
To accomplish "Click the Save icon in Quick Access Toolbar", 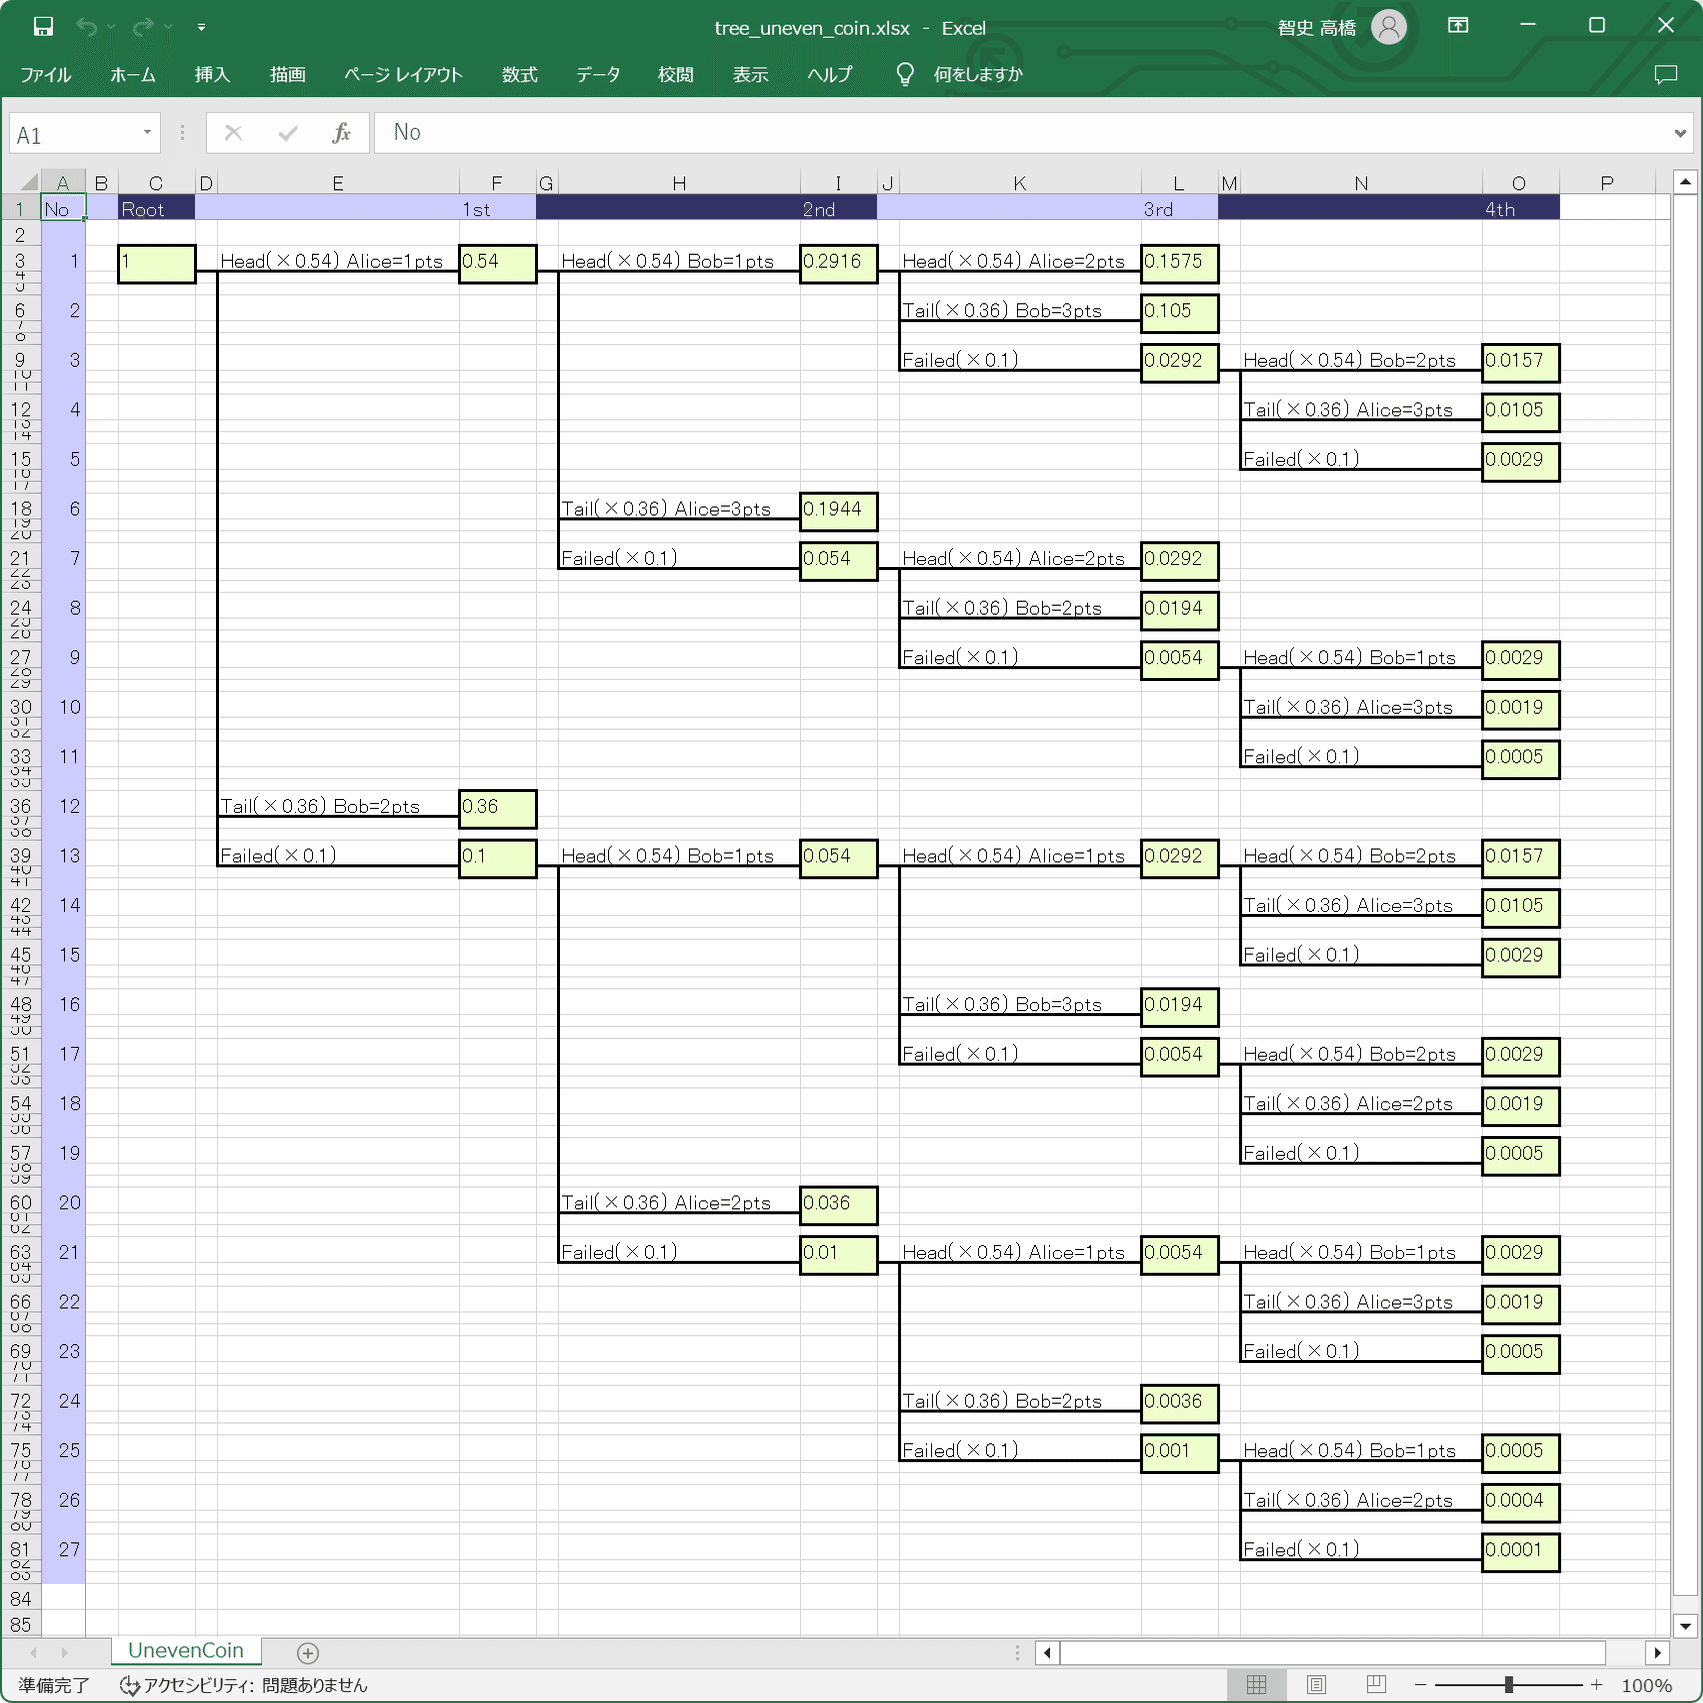I will pos(41,27).
